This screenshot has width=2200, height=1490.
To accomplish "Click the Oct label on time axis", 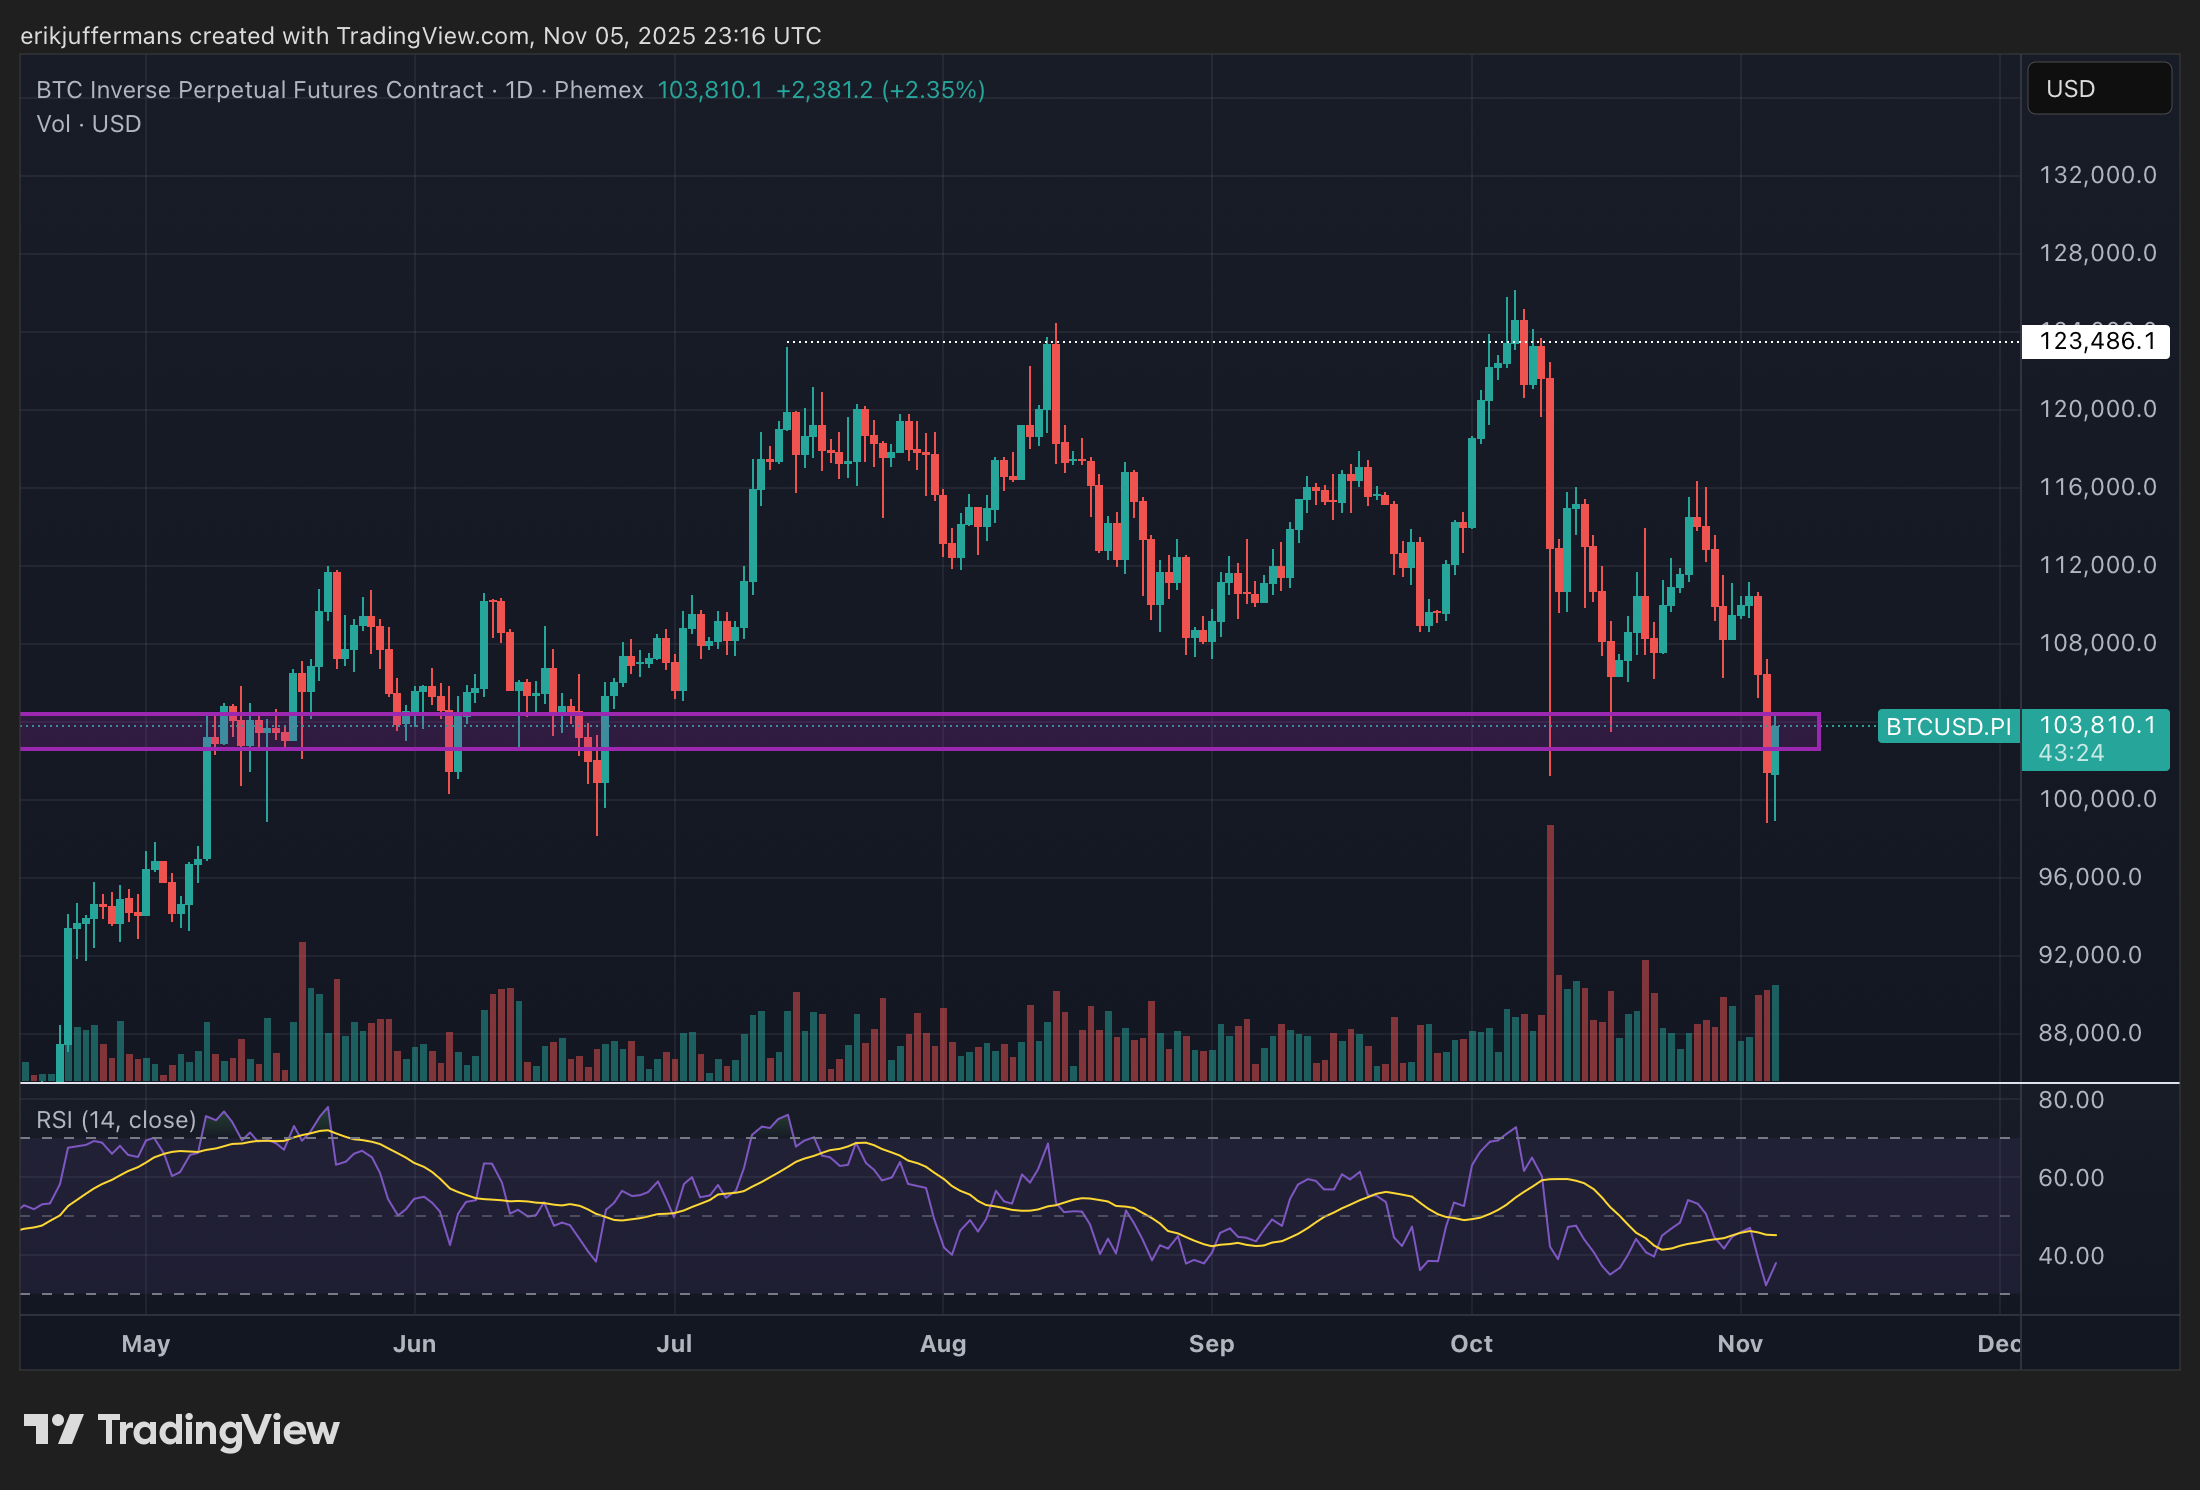I will (x=1471, y=1343).
